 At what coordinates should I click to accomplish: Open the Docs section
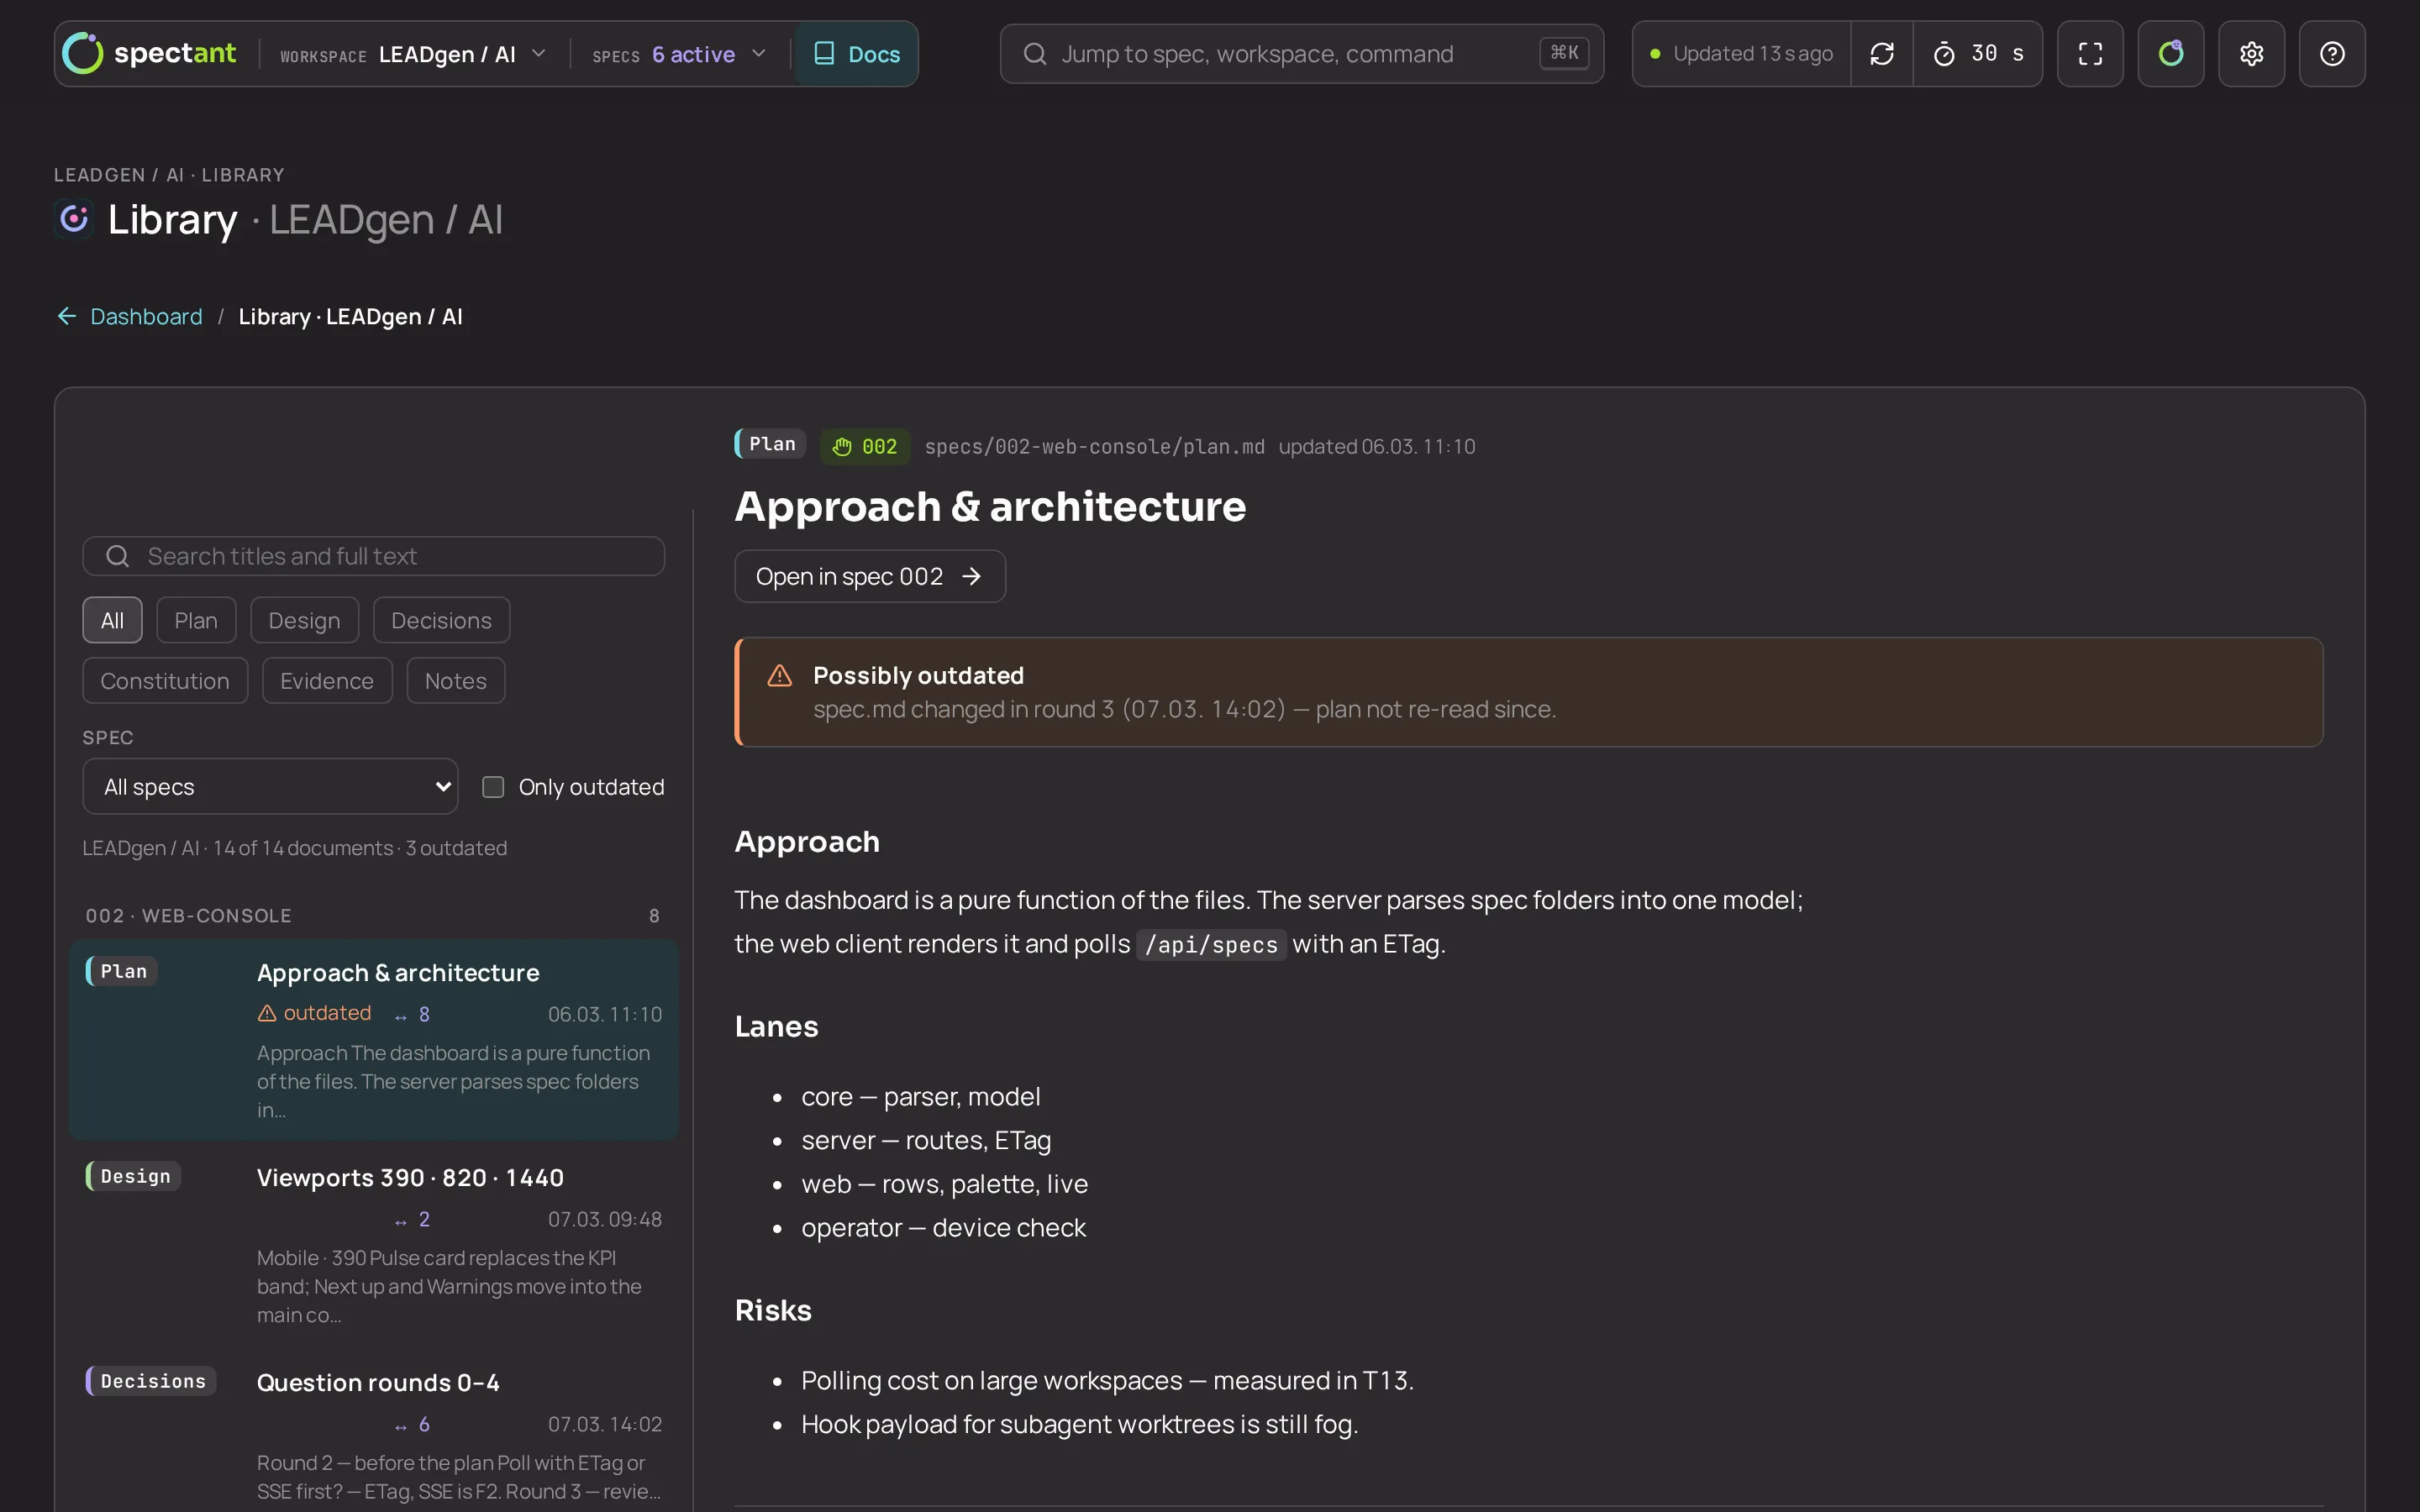[x=856, y=54]
